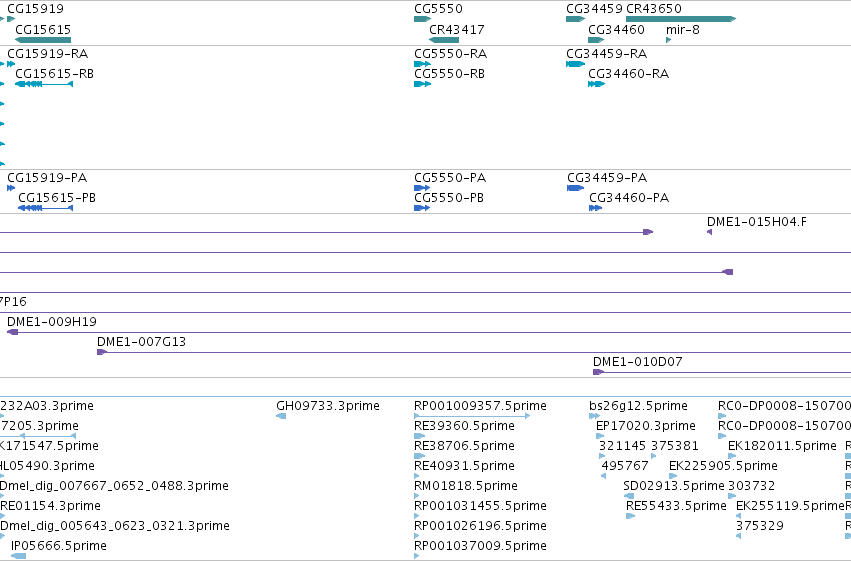This screenshot has height=561, width=851.
Task: Click the DME1-007G13 clone start marker
Action: pos(102,352)
